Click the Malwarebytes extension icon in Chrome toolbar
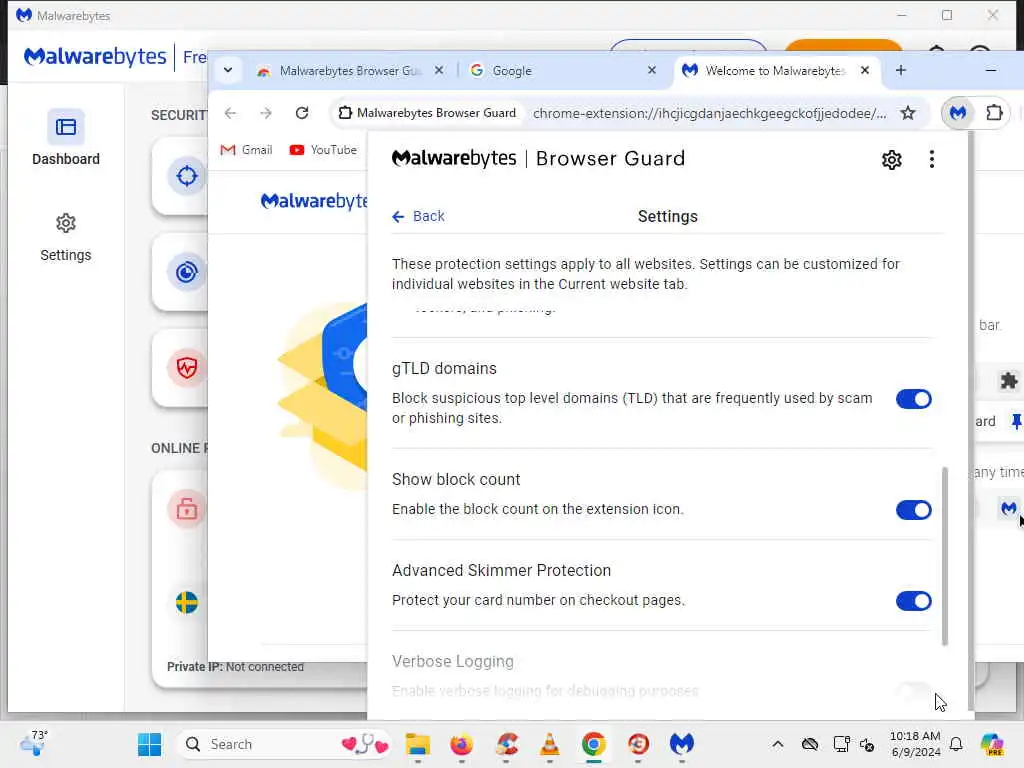Viewport: 1024px width, 768px height. click(x=958, y=113)
